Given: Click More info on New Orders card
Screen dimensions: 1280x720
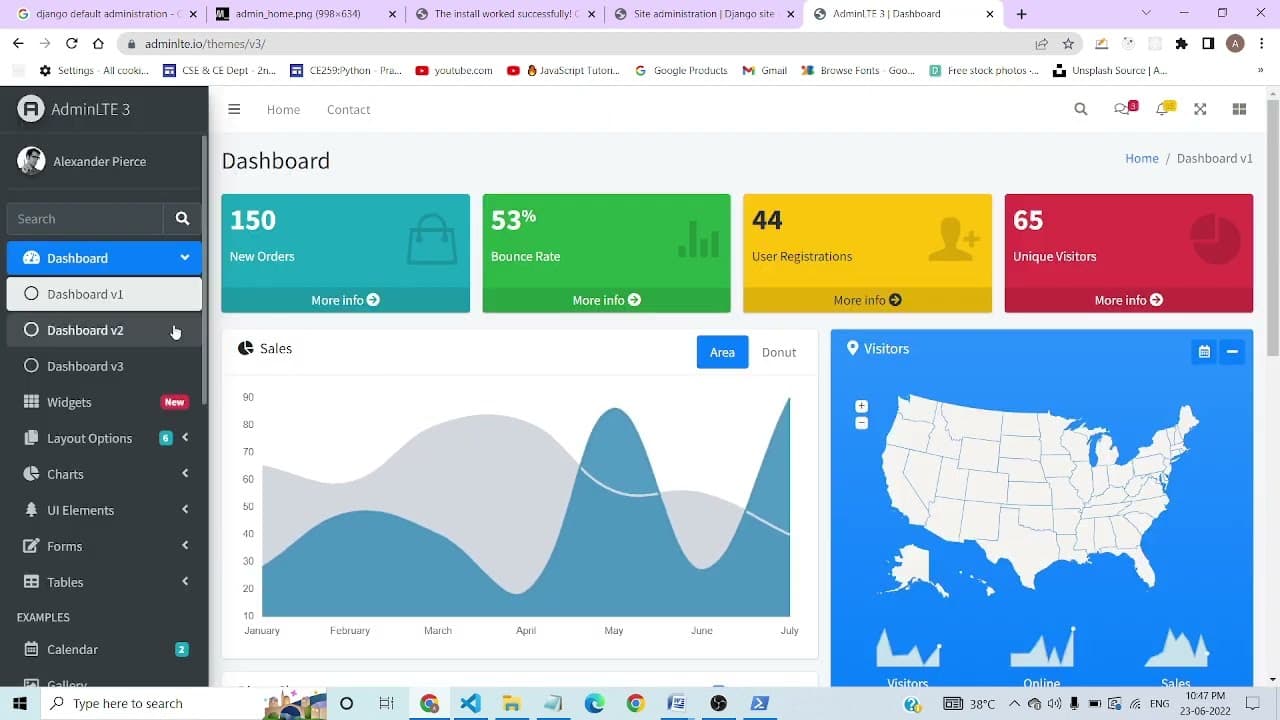Looking at the screenshot, I should coord(345,300).
